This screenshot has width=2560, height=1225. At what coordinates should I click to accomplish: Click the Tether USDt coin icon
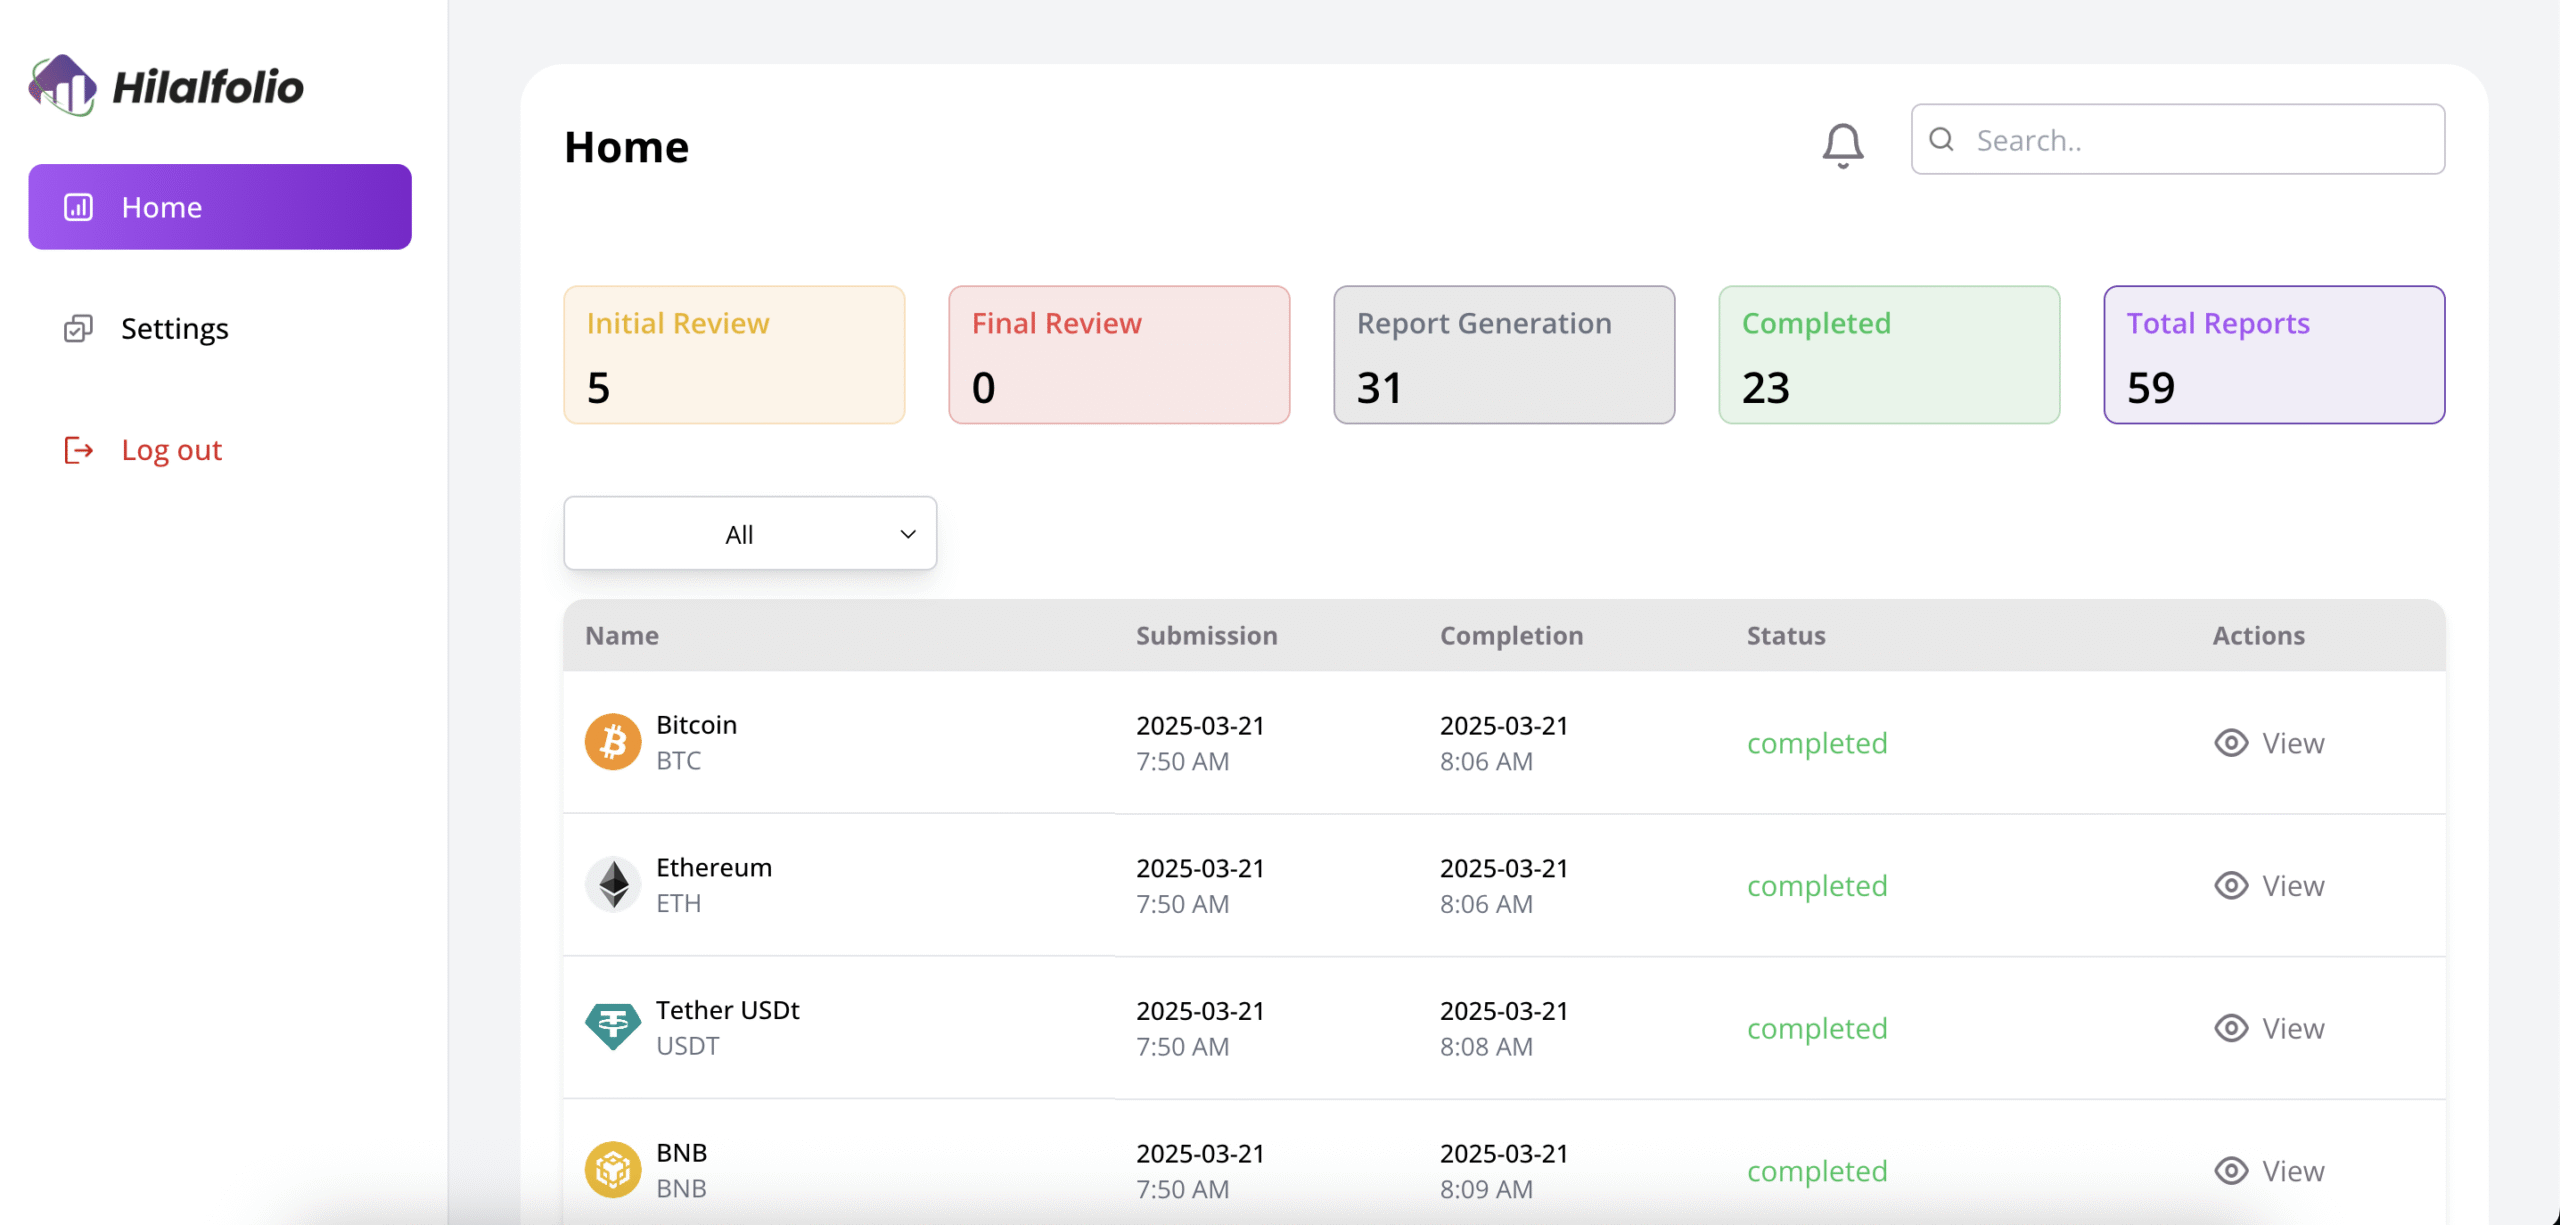(x=613, y=1027)
